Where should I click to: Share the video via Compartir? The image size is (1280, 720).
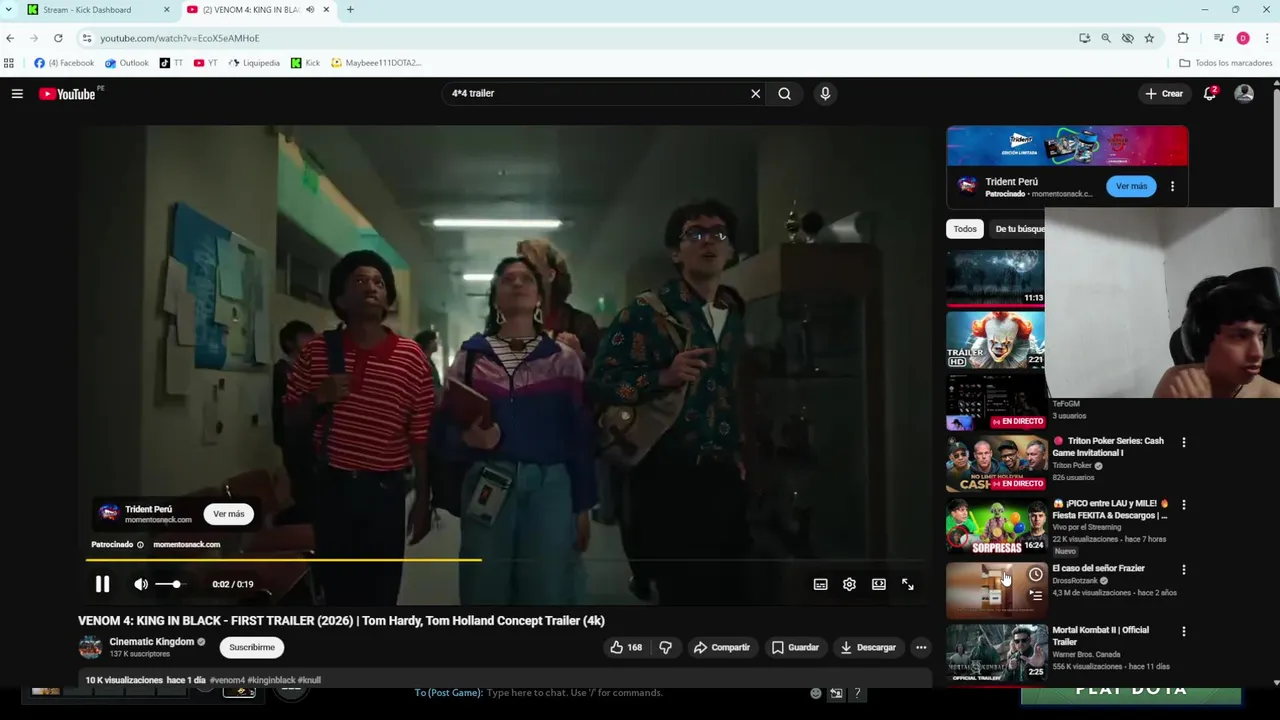[x=722, y=648]
